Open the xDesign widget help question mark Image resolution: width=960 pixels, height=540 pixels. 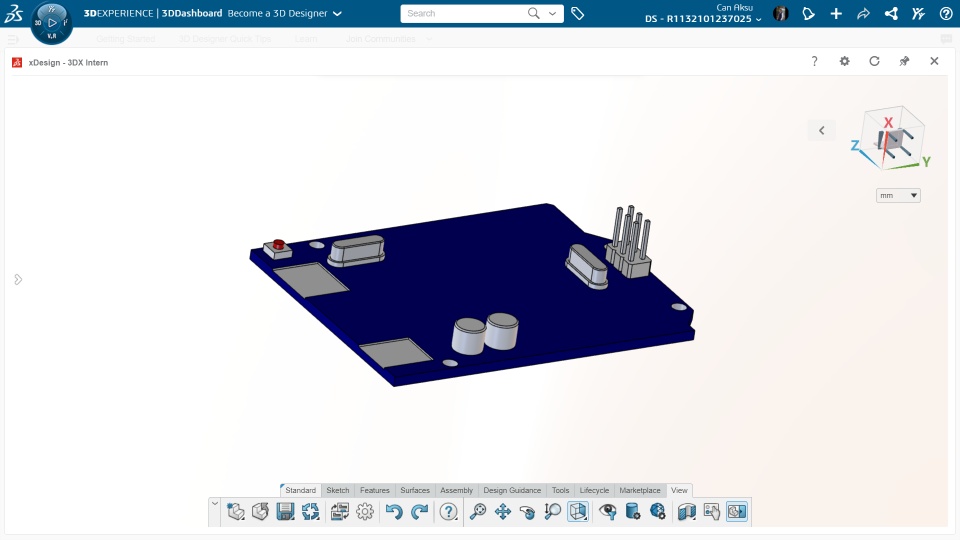click(814, 61)
